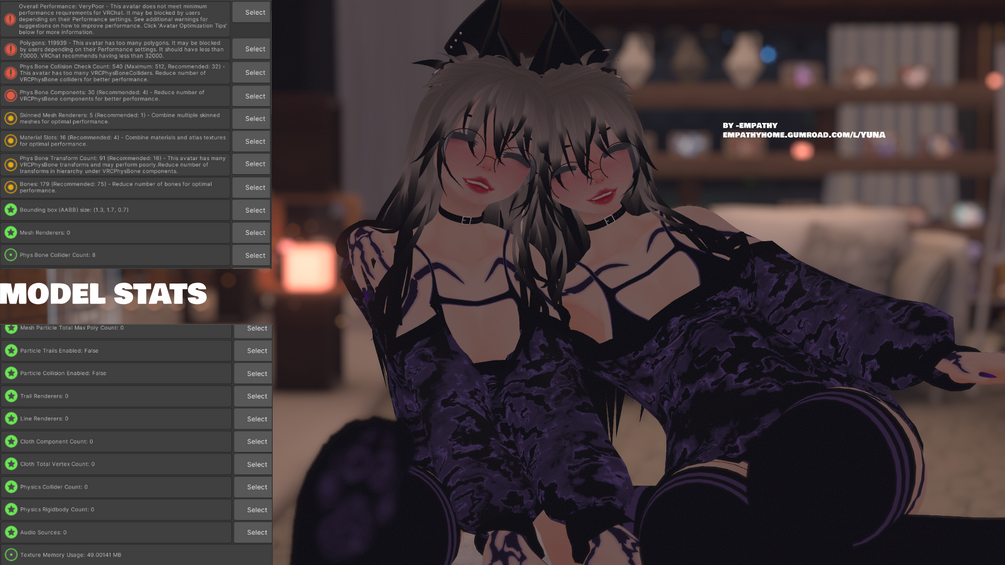Click Select on the Trail Renderers row

[x=253, y=396]
